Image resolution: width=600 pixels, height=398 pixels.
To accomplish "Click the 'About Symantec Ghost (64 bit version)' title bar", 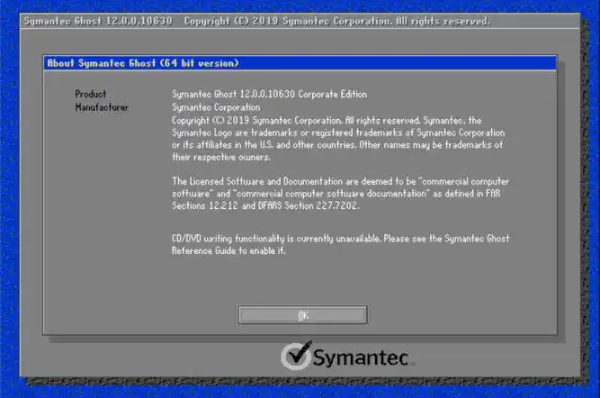I will click(300, 63).
